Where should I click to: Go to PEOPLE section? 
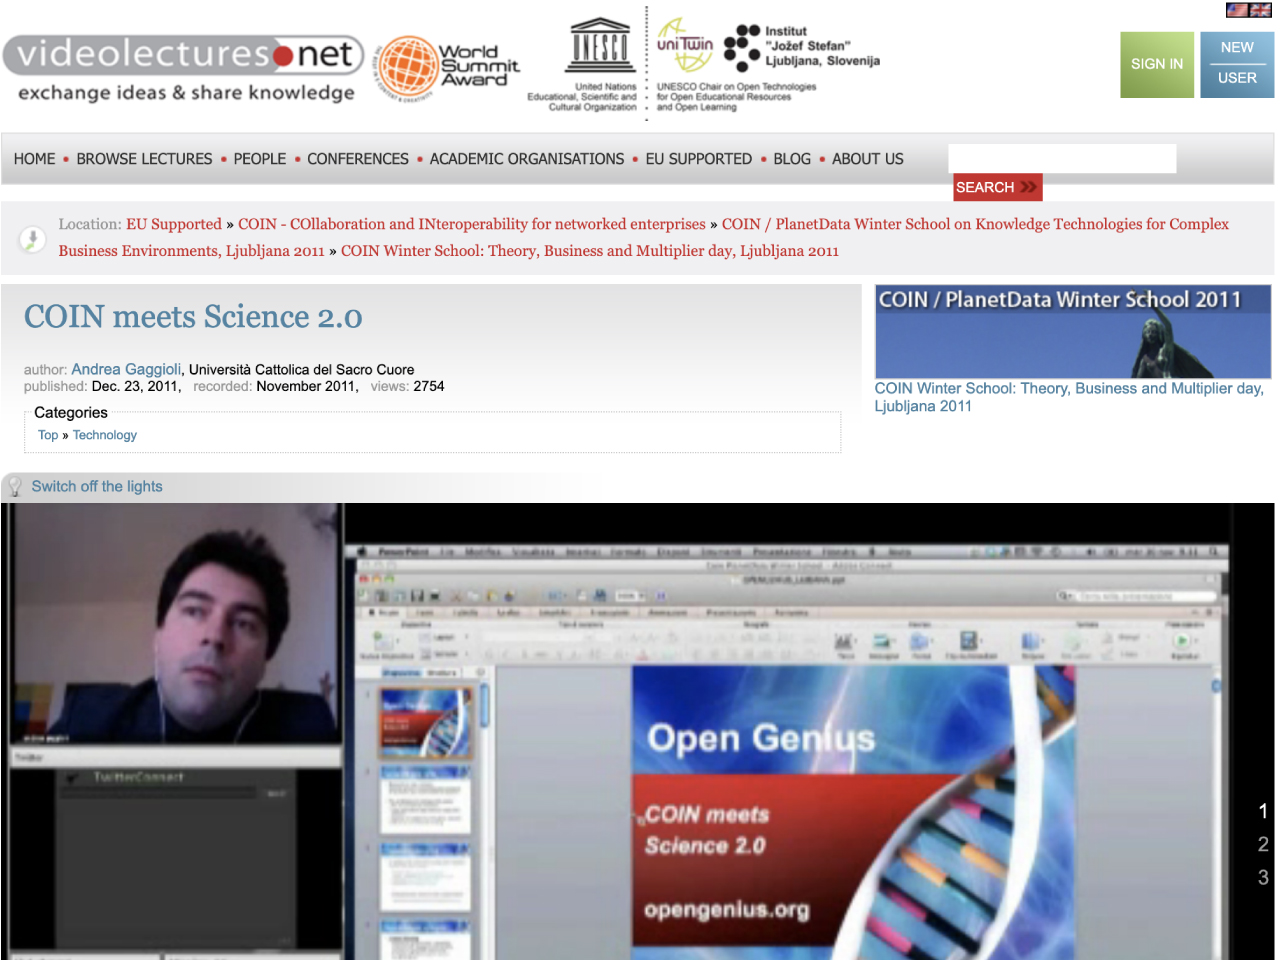(x=260, y=159)
